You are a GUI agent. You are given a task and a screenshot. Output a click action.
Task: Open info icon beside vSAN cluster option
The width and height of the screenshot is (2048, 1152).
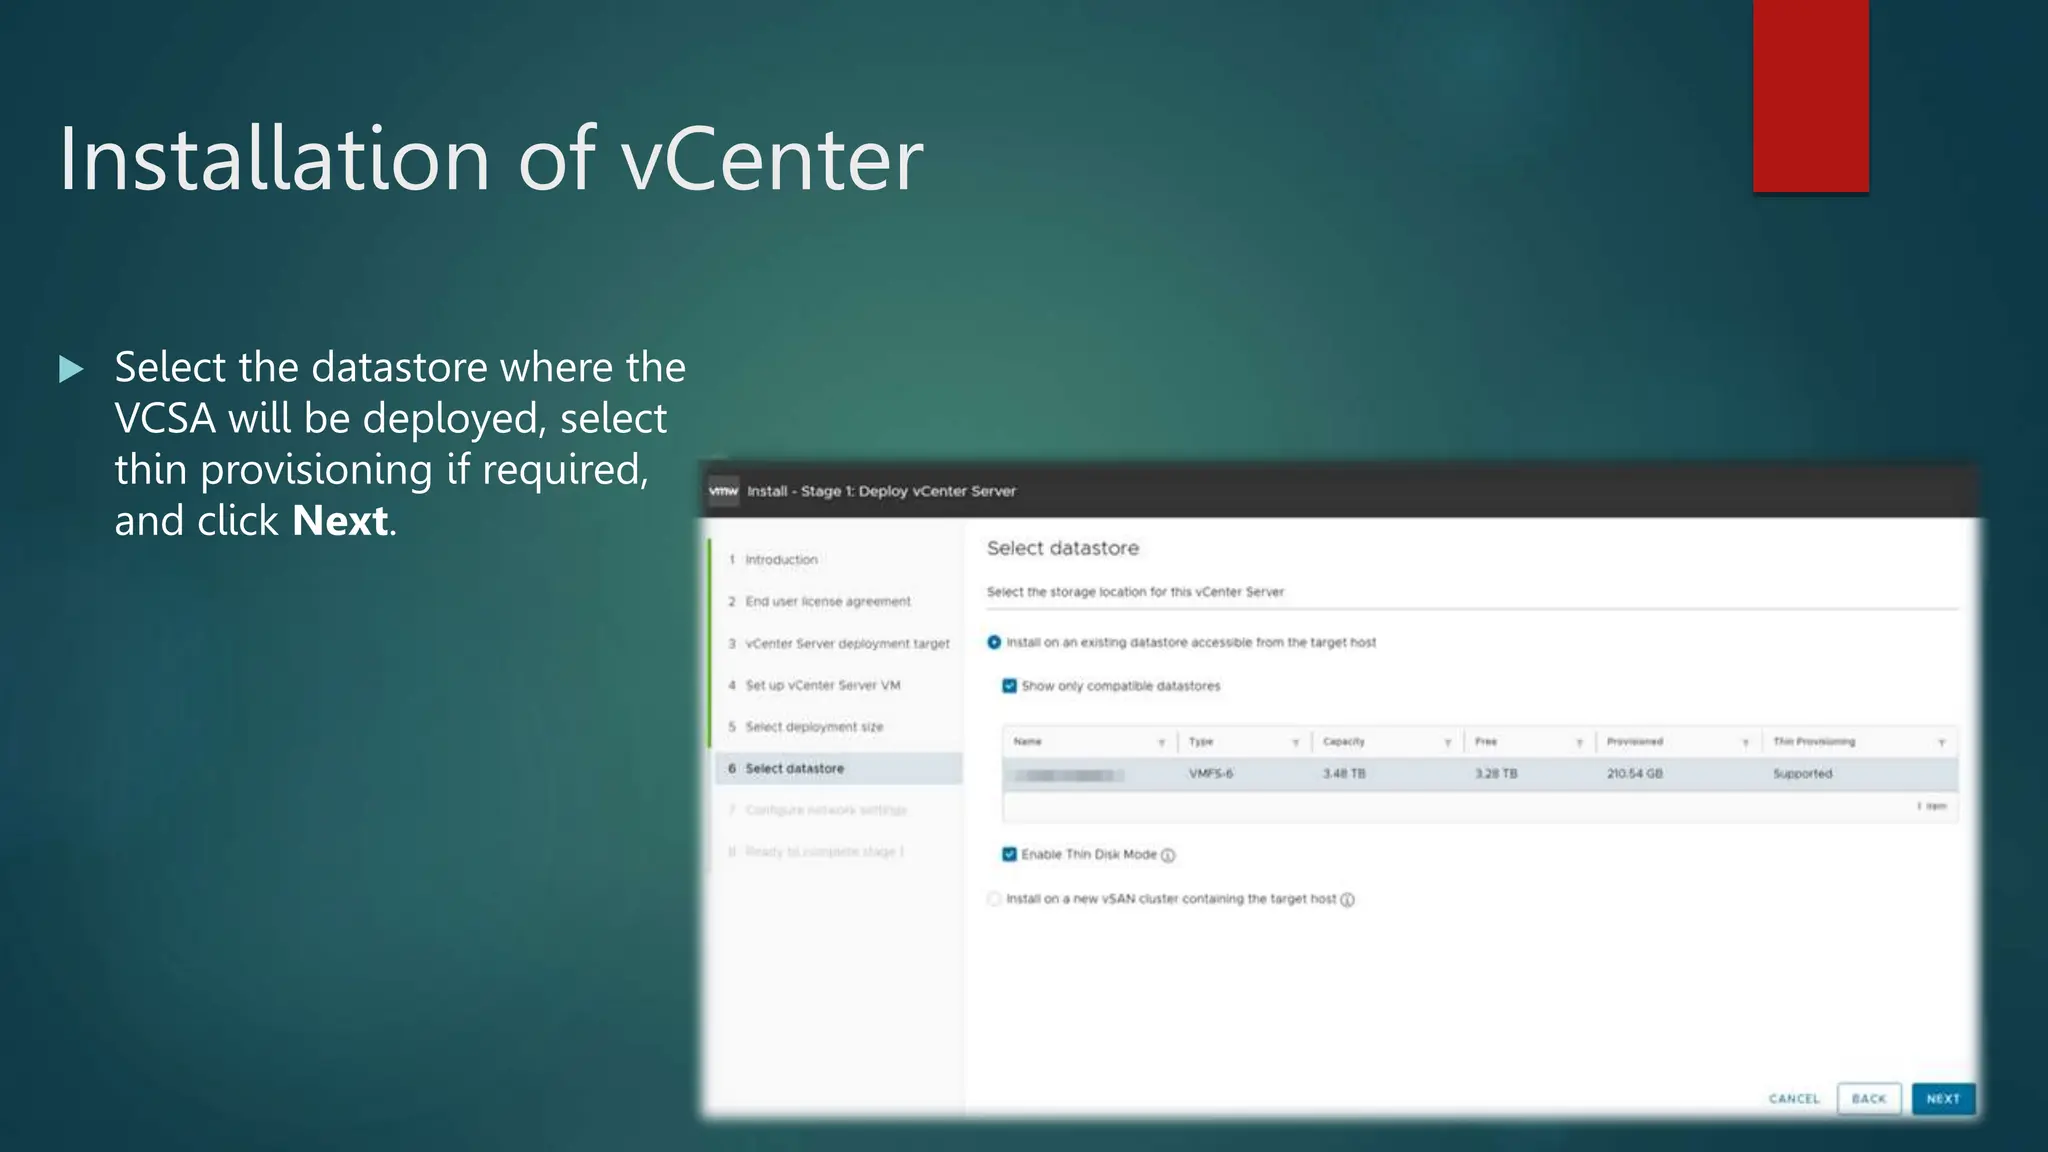(1347, 900)
